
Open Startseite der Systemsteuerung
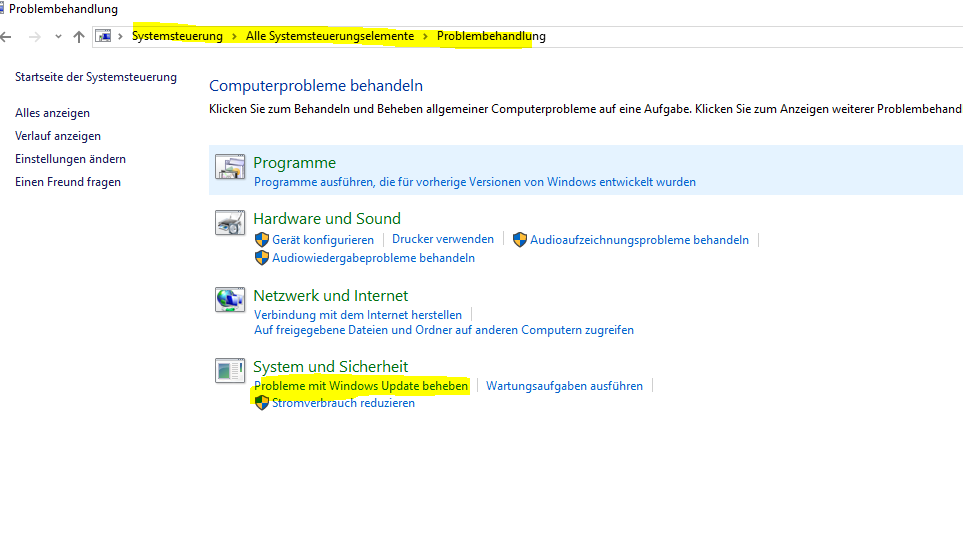click(x=96, y=77)
